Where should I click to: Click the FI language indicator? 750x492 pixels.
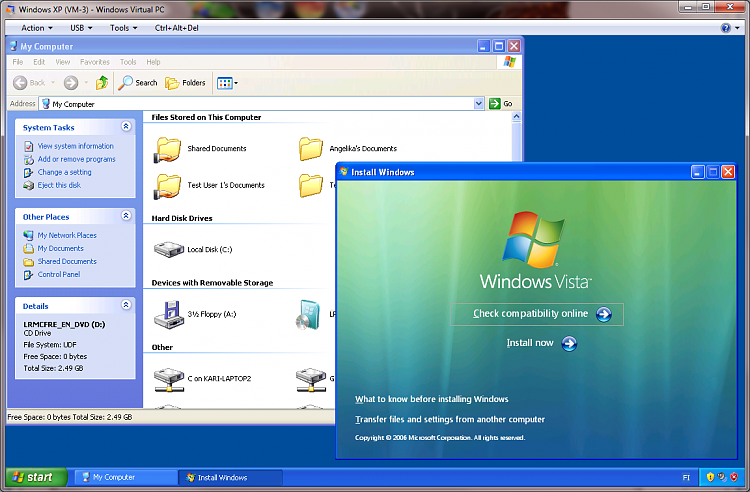[x=686, y=477]
